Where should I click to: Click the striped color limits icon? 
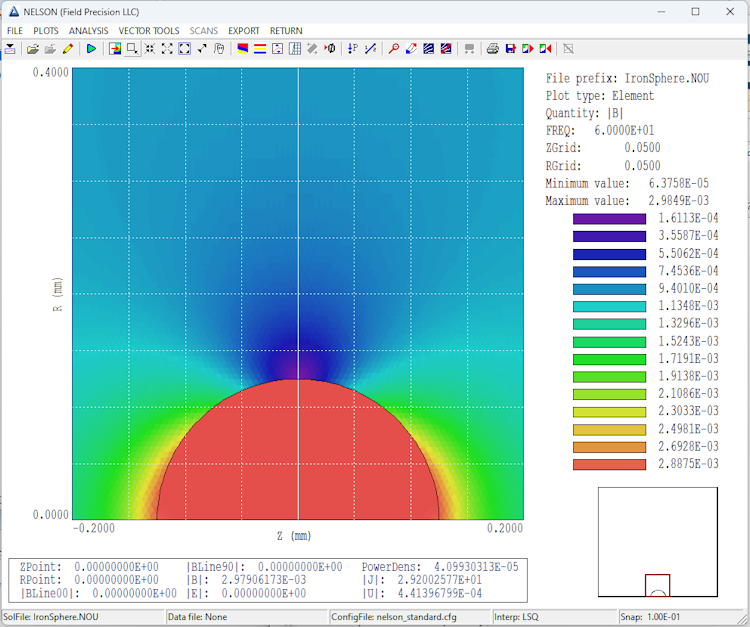click(x=260, y=49)
